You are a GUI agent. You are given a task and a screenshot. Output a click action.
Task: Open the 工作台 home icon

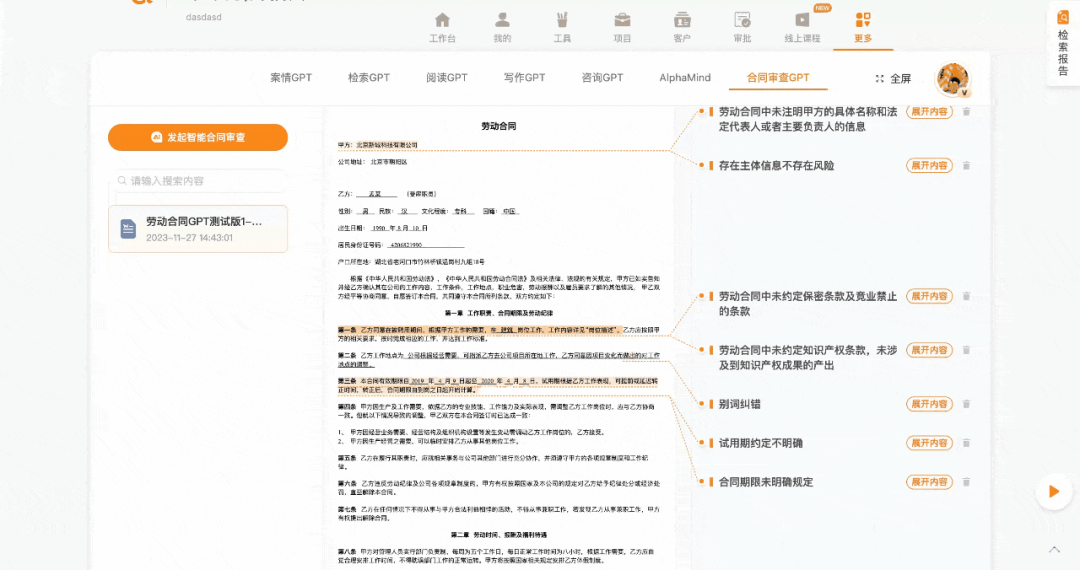442,21
